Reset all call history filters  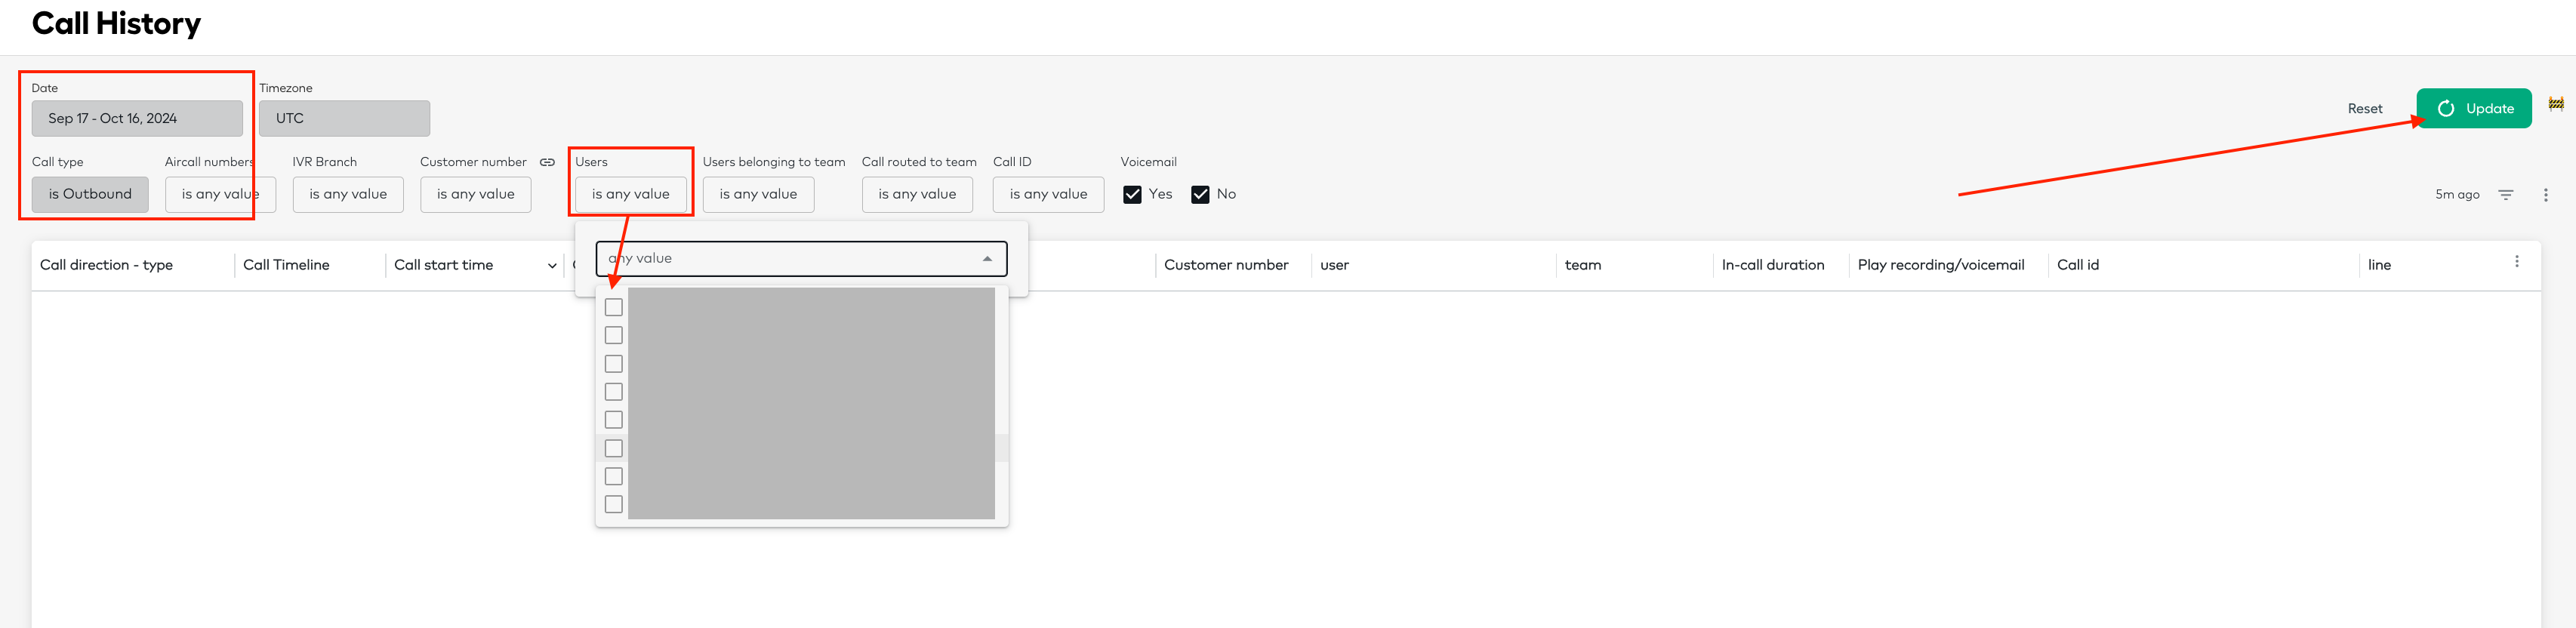(x=2364, y=108)
